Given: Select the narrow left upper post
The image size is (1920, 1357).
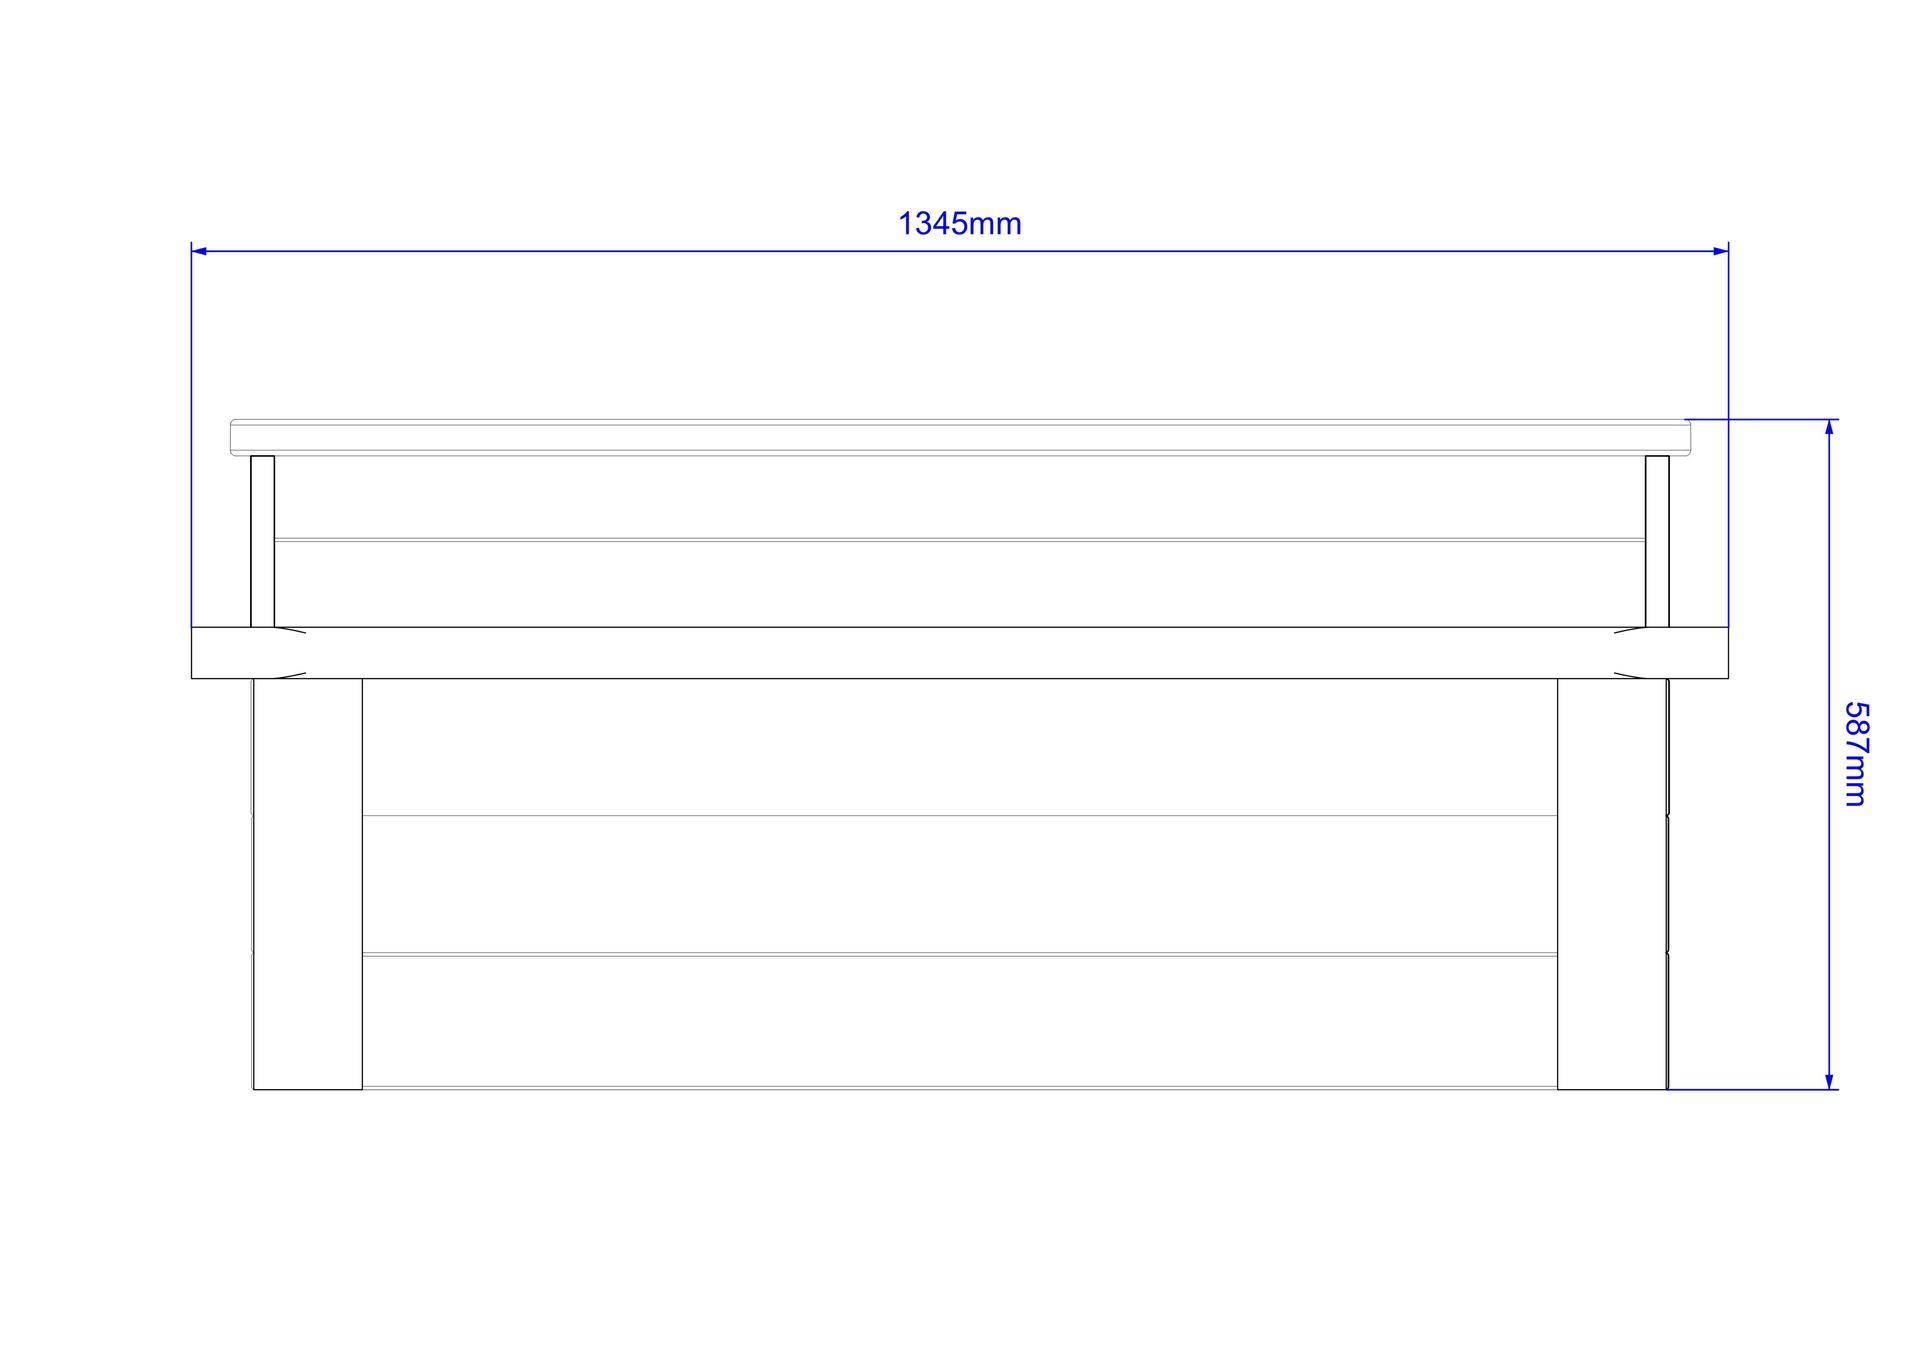Looking at the screenshot, I should [262, 541].
